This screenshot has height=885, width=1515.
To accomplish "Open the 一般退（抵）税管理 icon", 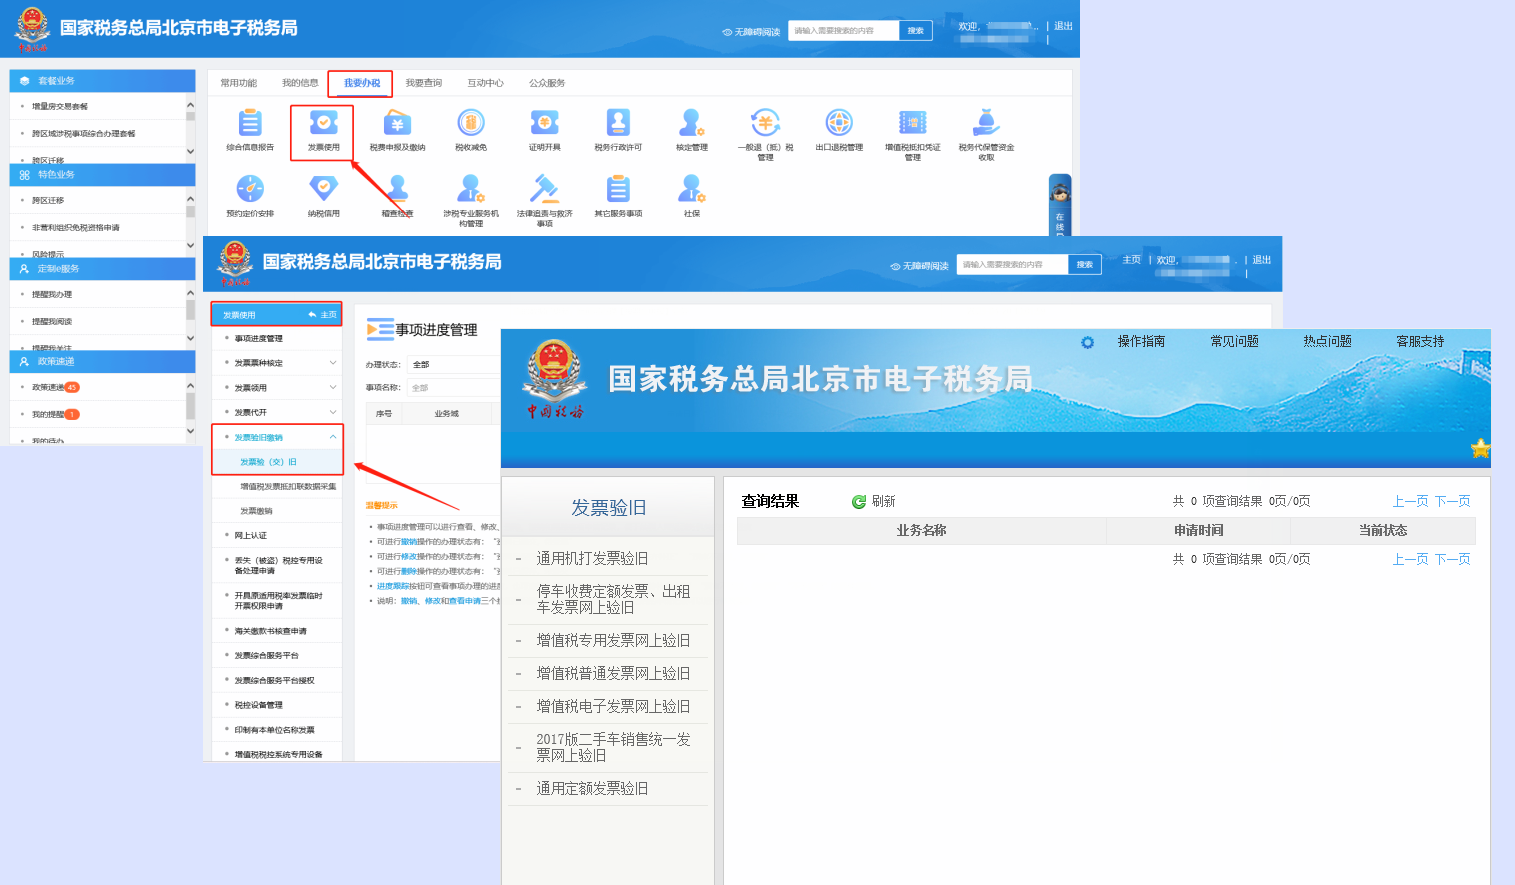I will (766, 123).
